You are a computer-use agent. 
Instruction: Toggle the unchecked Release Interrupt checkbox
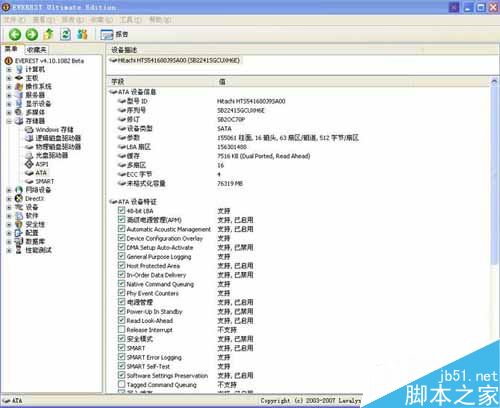click(x=122, y=330)
